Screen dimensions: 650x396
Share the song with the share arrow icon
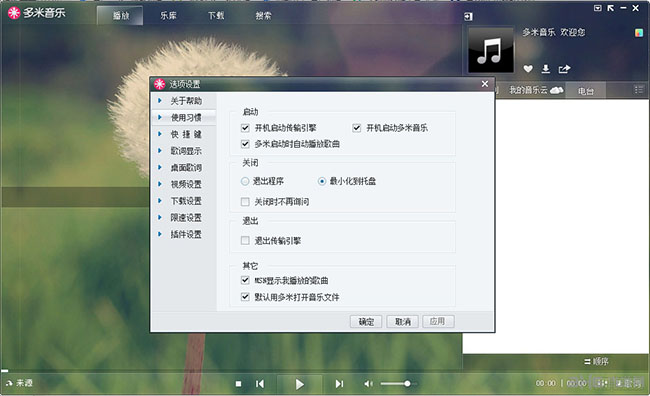point(564,69)
